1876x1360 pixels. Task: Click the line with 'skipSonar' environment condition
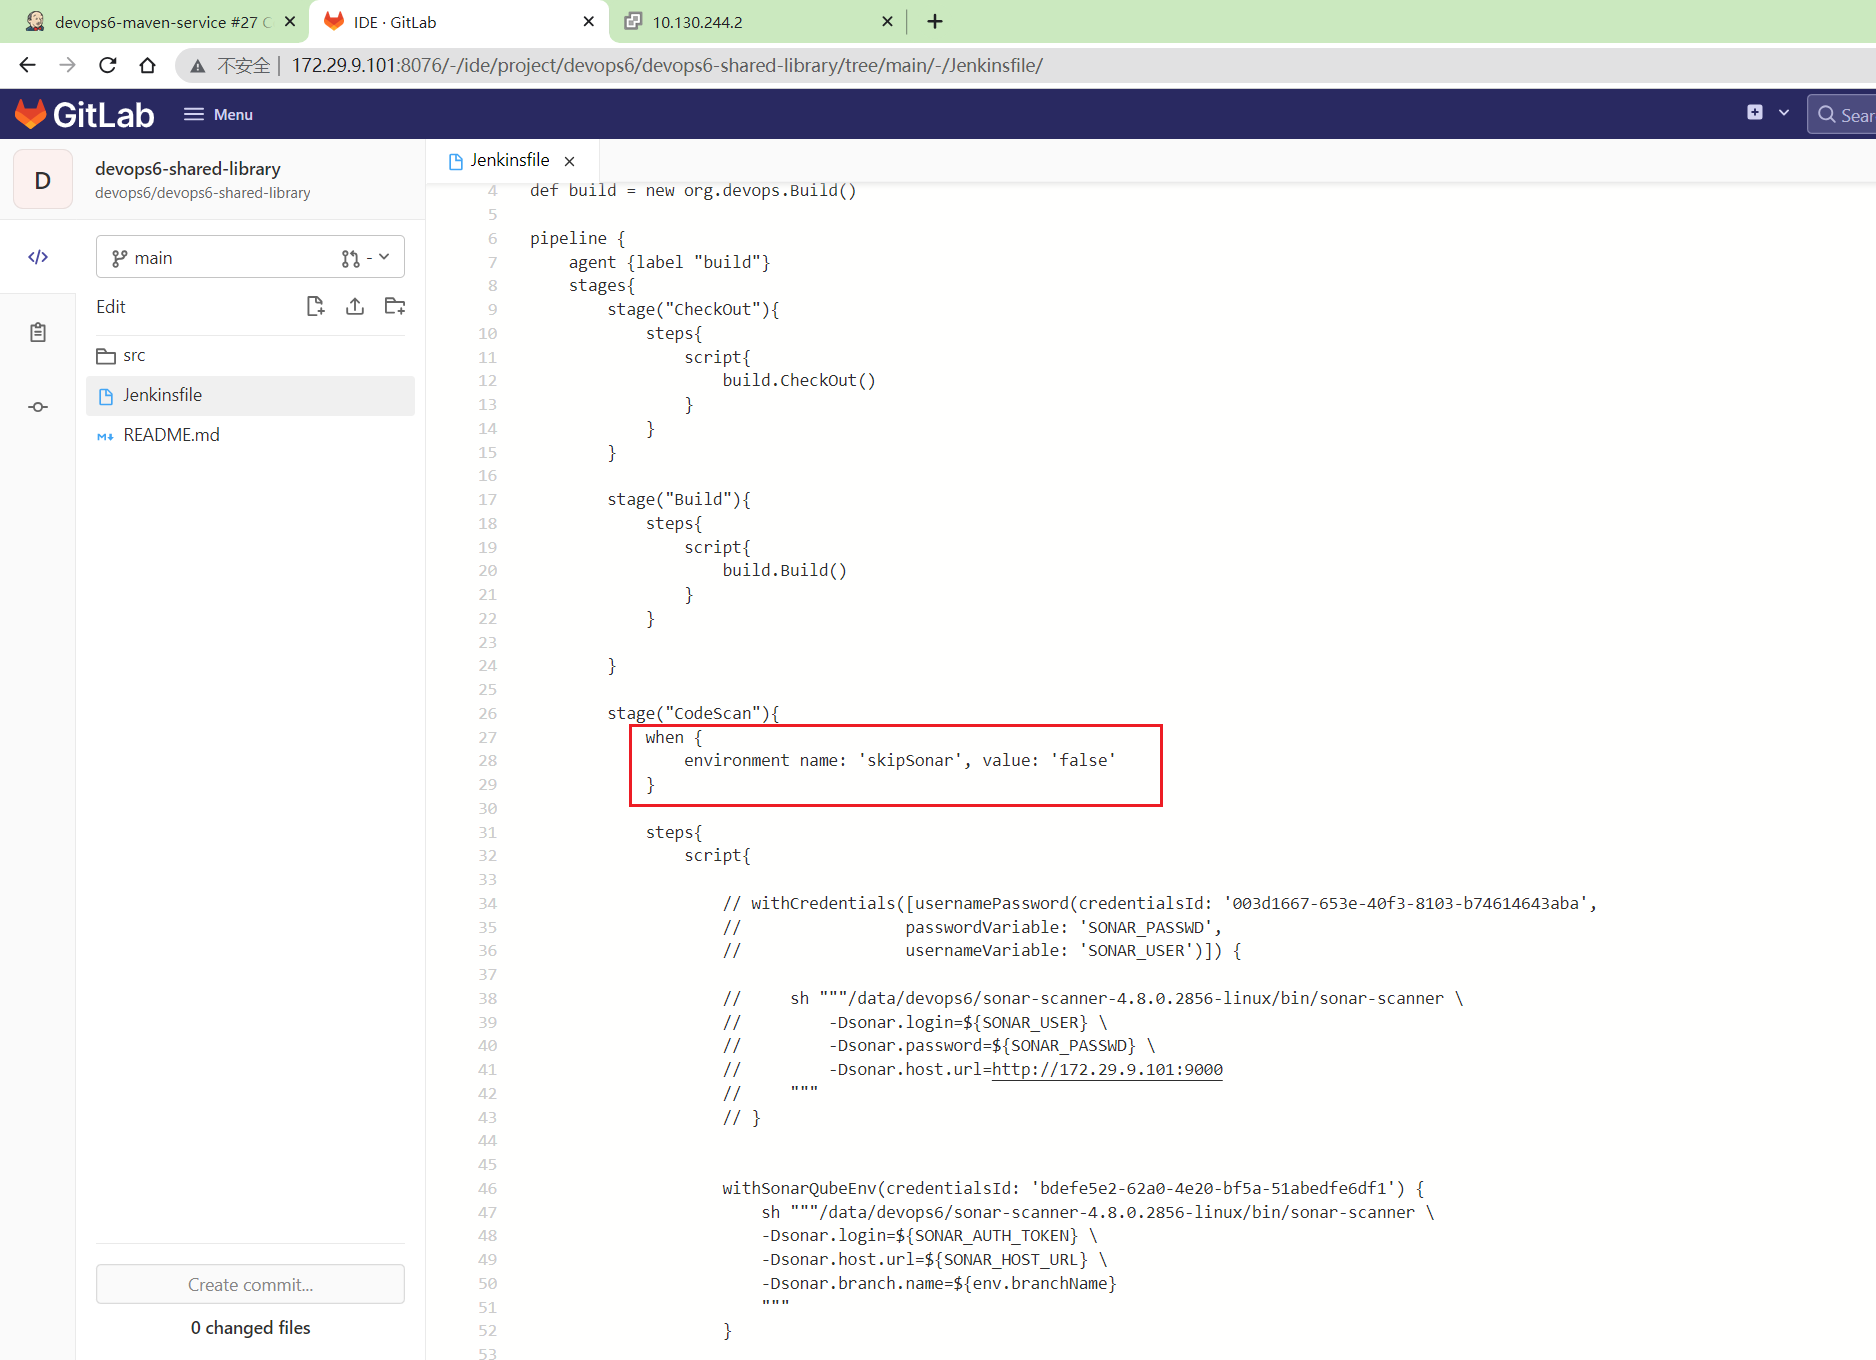pos(899,761)
